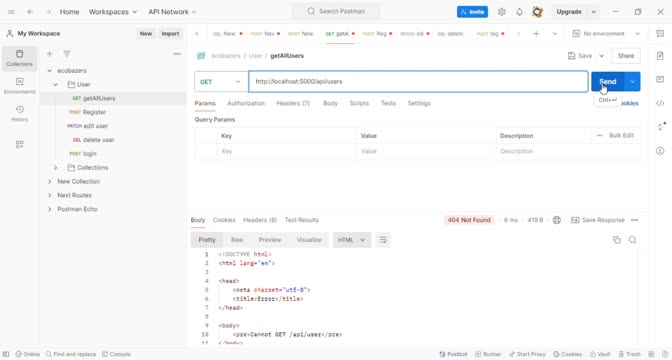Click the network globe icon in response

[557, 220]
